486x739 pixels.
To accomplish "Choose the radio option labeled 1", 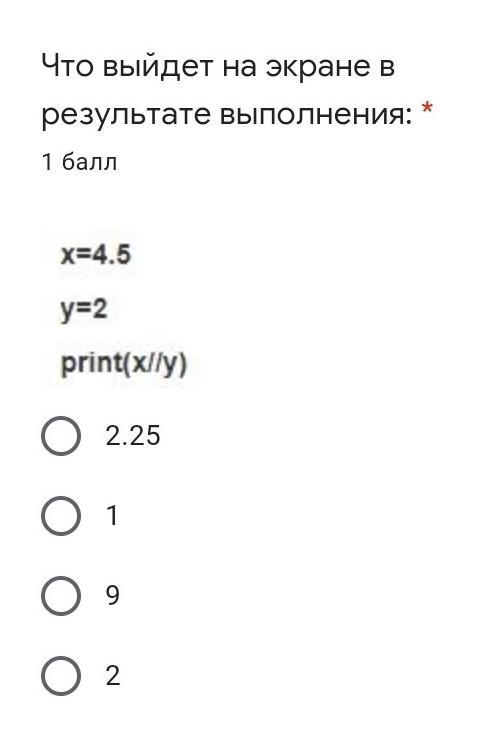I will (61, 516).
